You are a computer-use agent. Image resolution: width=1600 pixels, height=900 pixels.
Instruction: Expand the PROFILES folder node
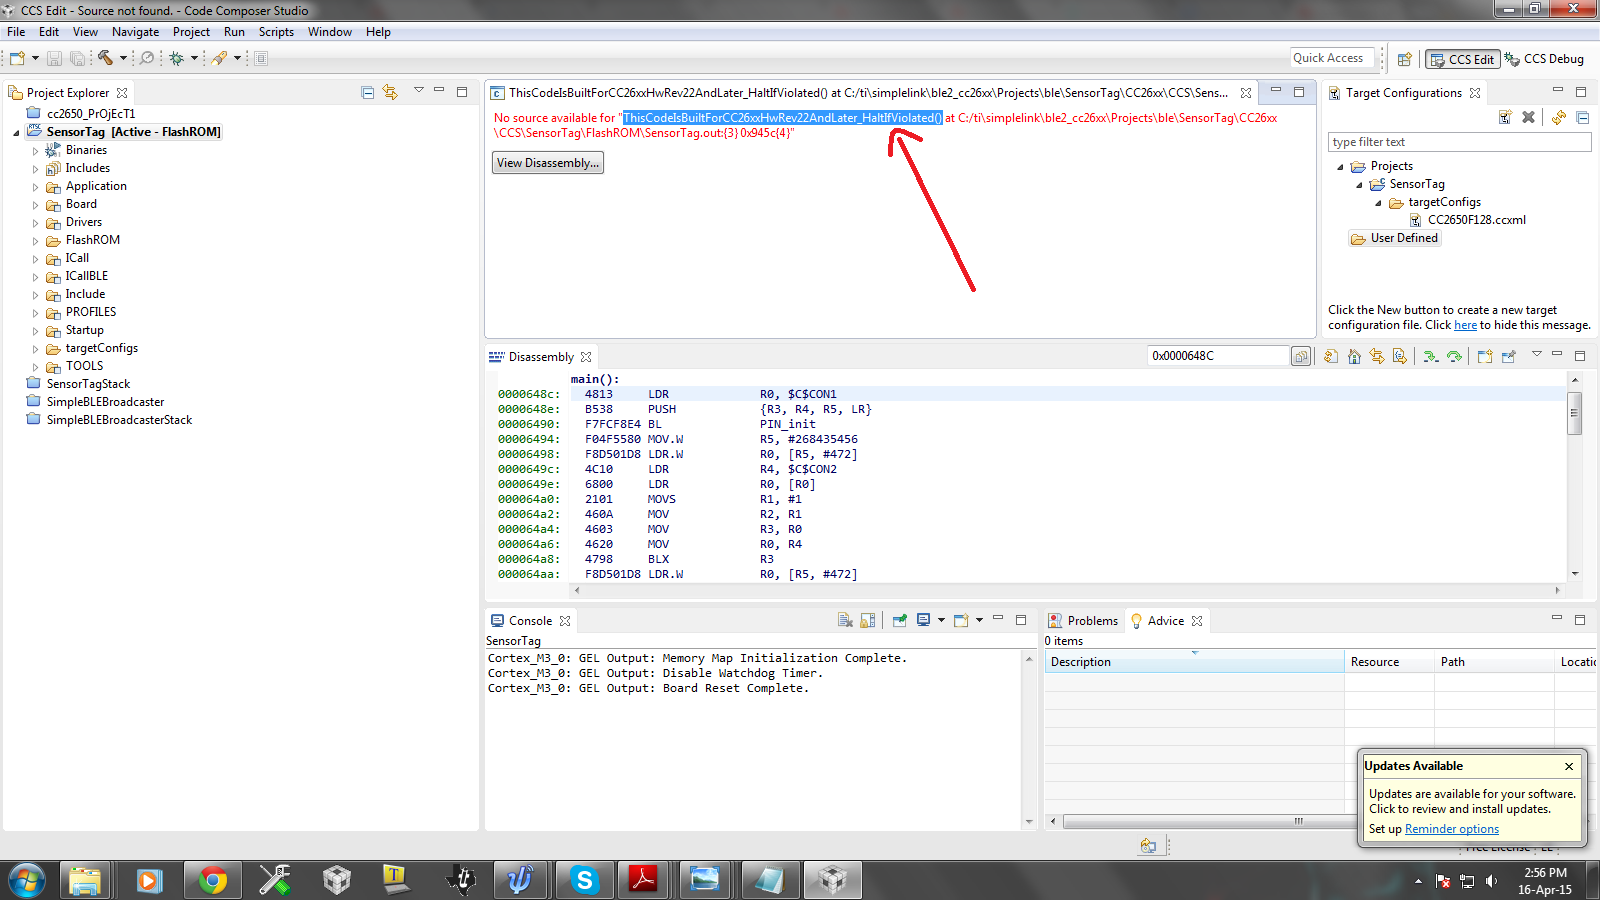tap(36, 313)
